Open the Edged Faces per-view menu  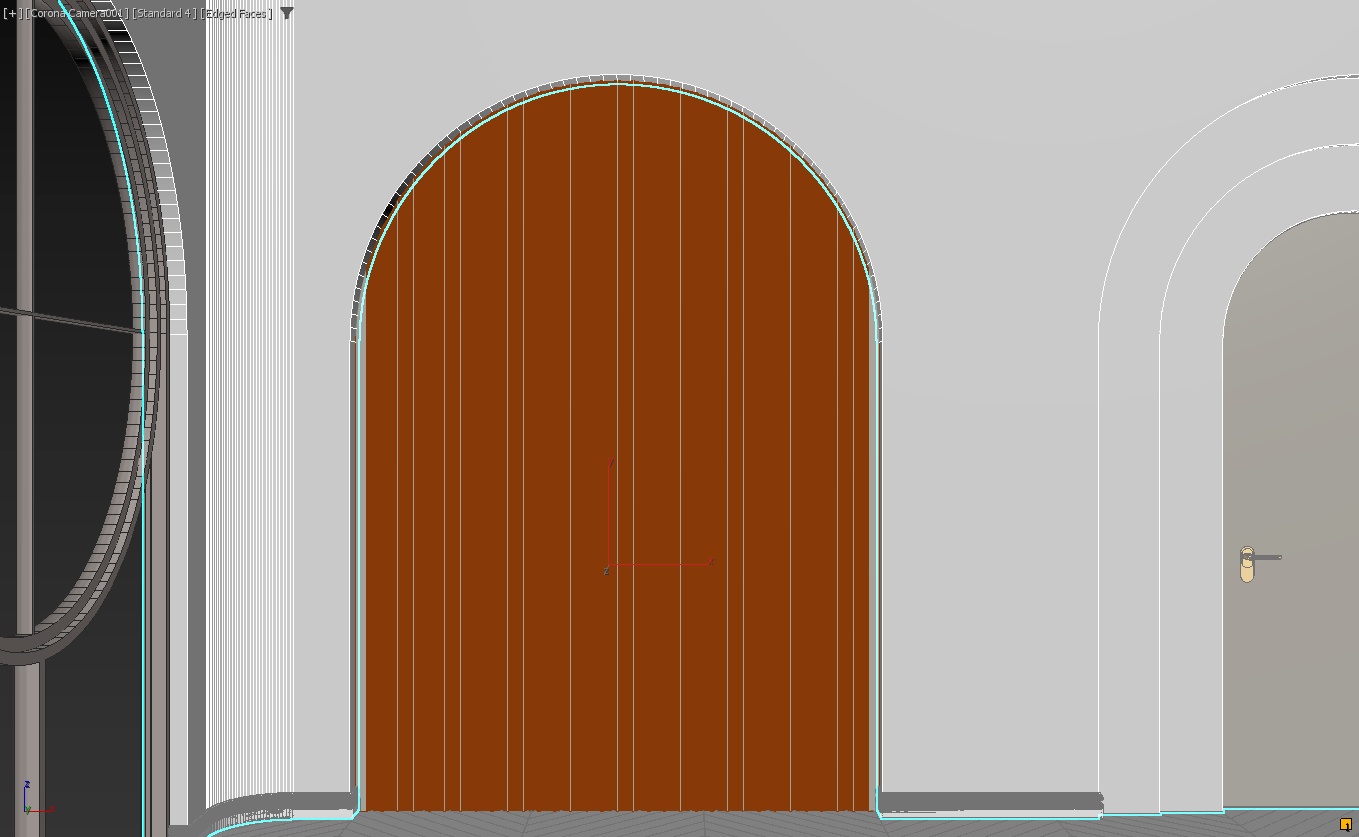(x=237, y=14)
